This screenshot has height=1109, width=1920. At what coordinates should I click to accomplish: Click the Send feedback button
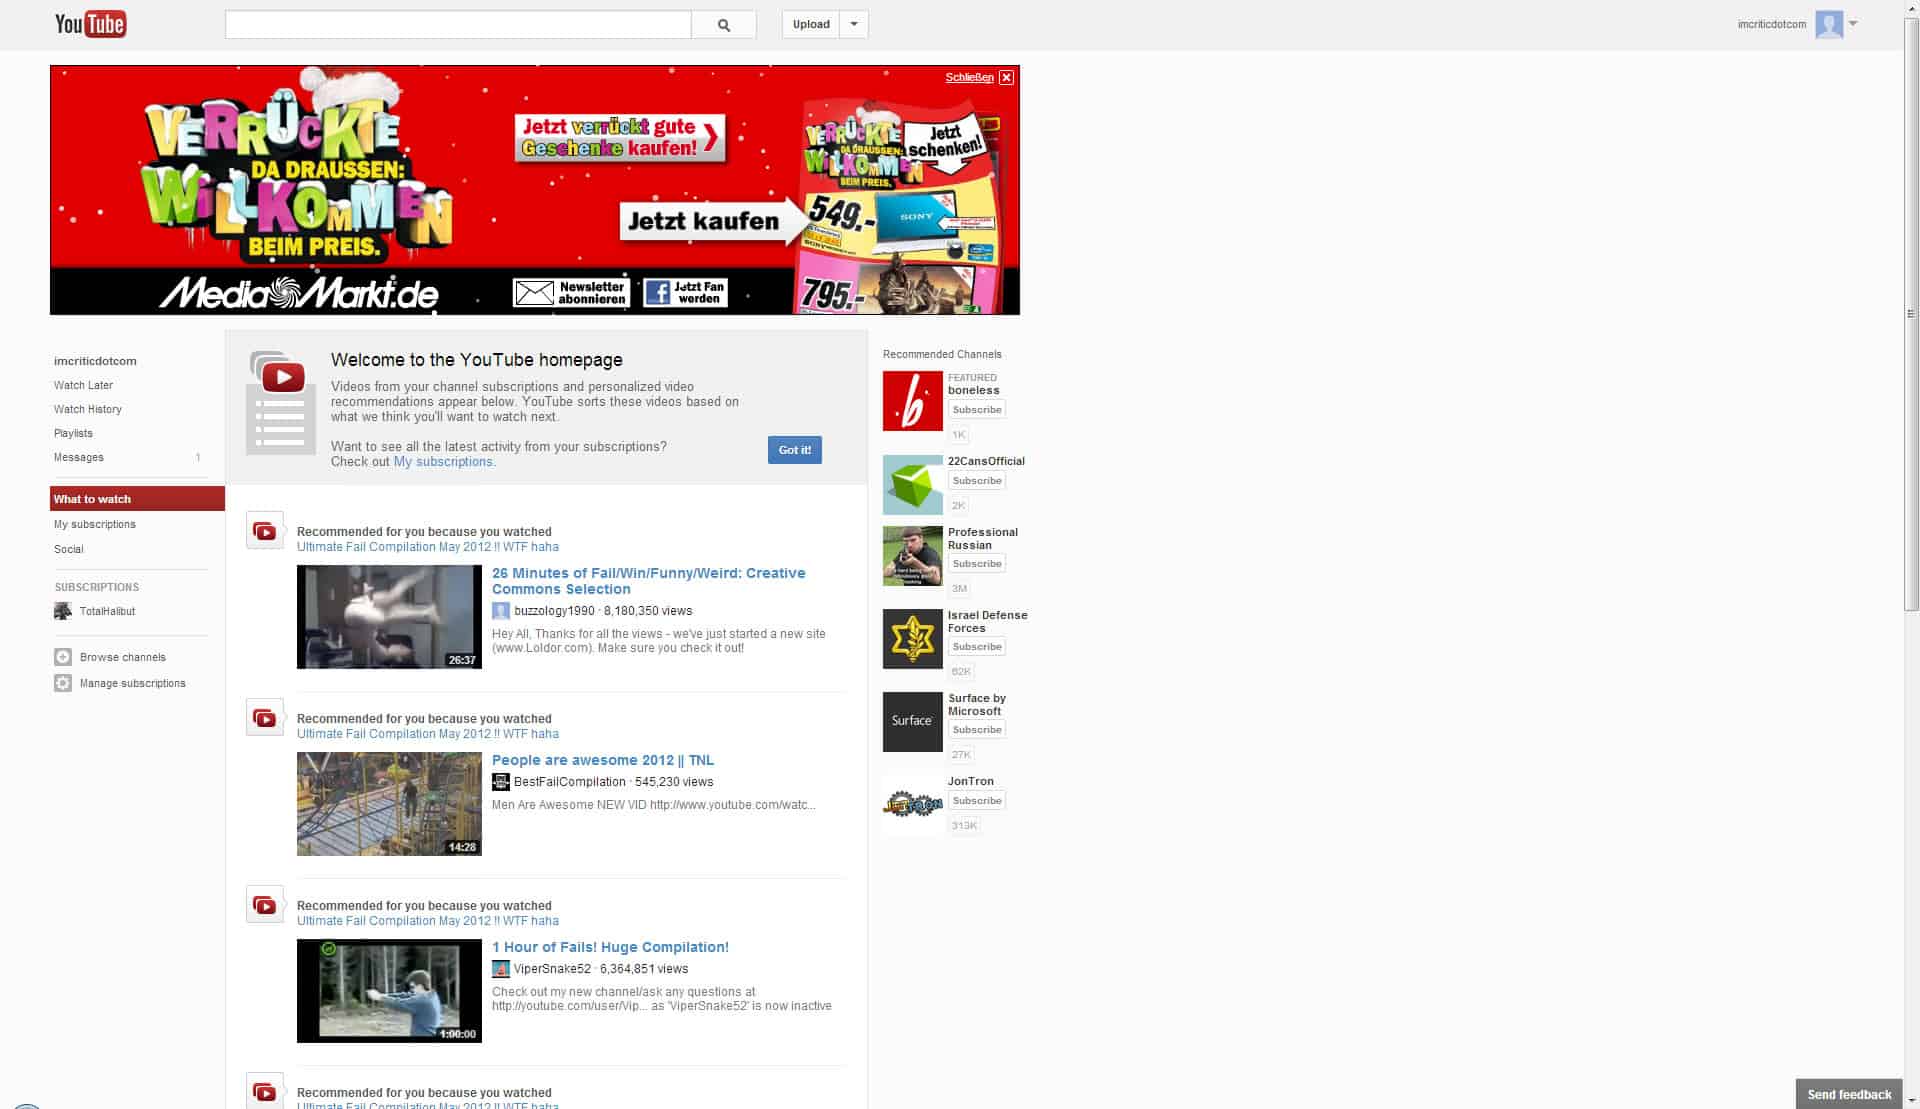coord(1849,1094)
